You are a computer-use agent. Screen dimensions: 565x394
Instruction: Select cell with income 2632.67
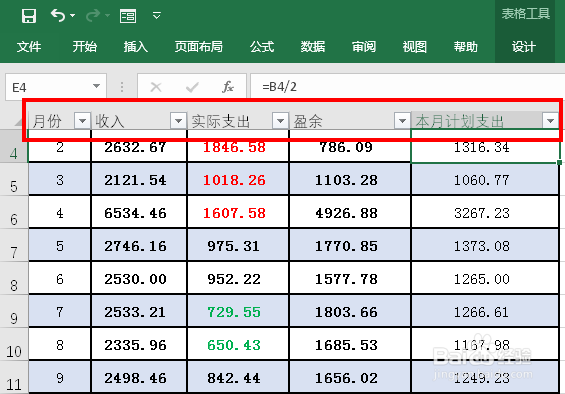[139, 147]
